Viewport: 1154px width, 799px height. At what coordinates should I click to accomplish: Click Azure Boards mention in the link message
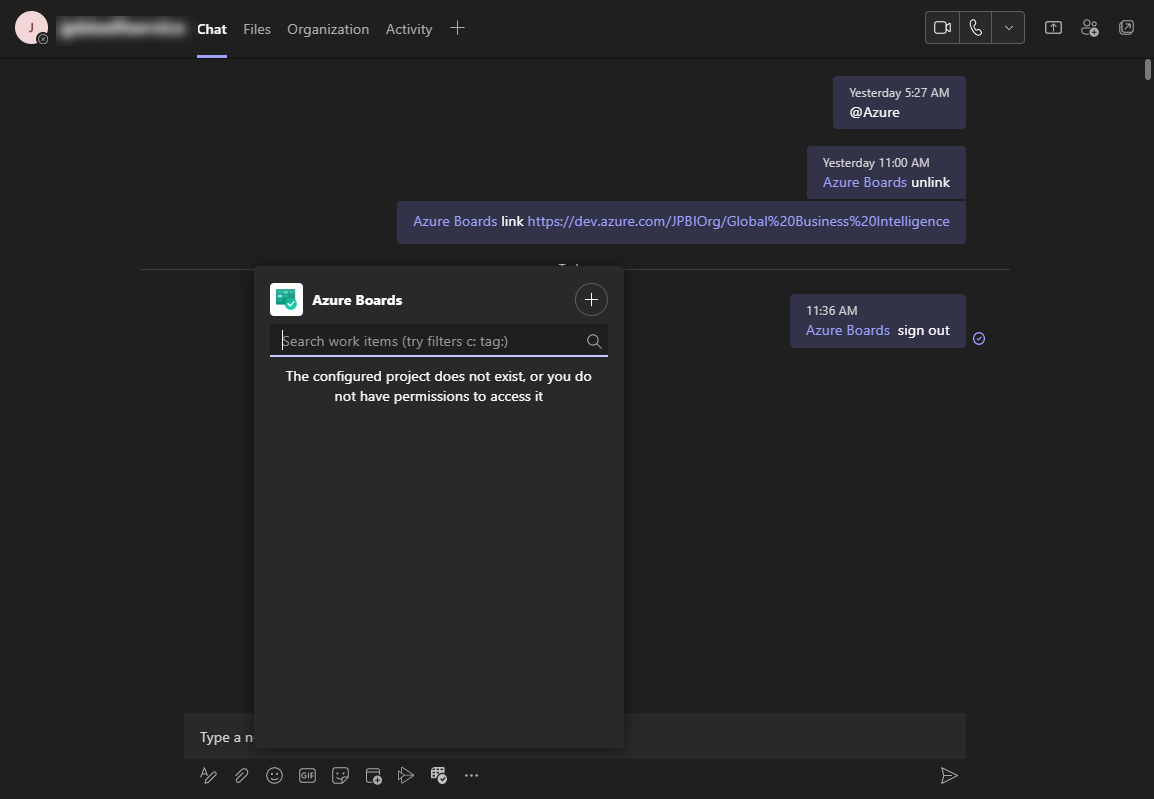(x=455, y=221)
